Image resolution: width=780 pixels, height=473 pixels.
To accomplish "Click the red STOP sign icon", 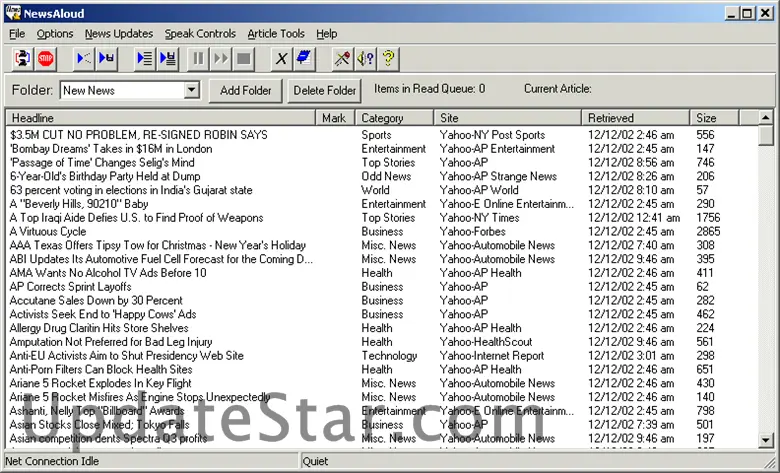I will point(45,59).
